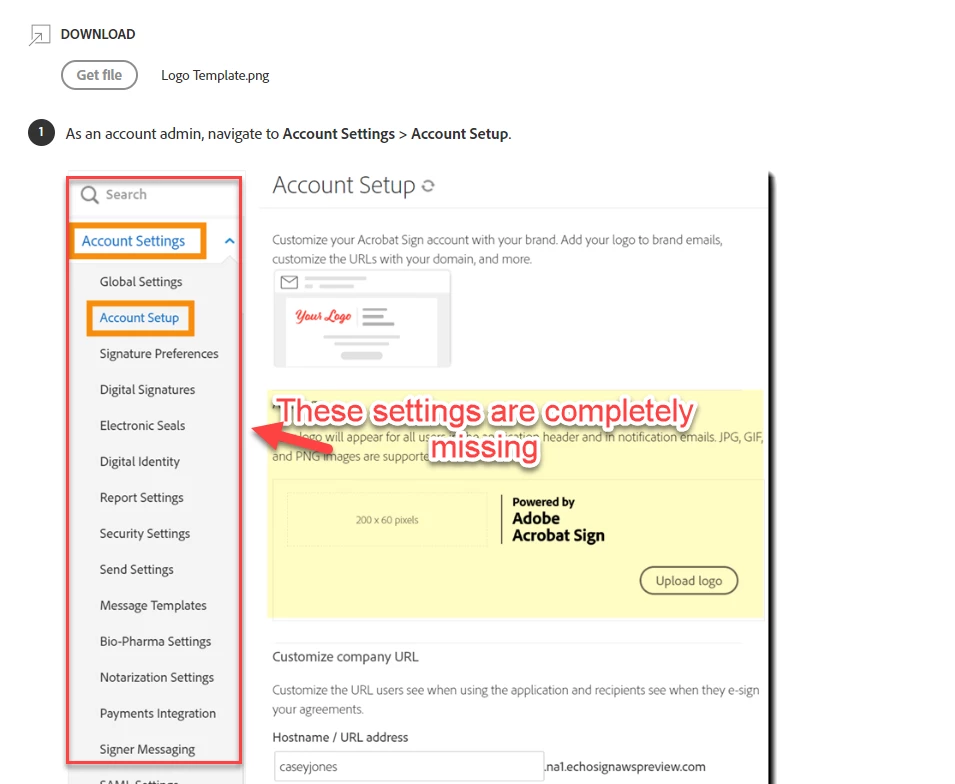Open Electronic Seals settings
Screen dimensions: 955x784
(x=143, y=426)
